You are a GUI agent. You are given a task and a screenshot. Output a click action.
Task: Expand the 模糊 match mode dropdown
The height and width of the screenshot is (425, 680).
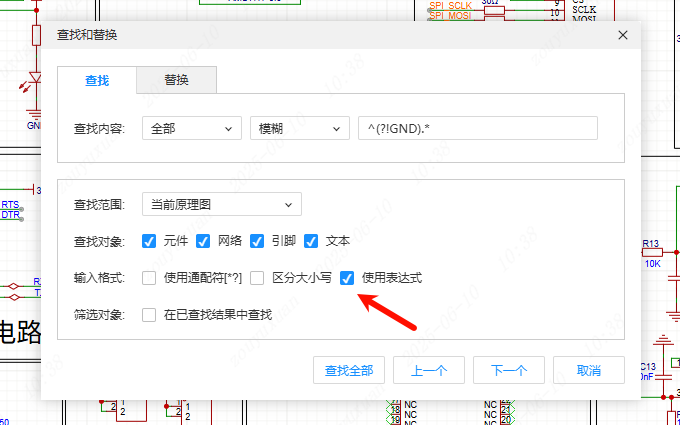299,128
